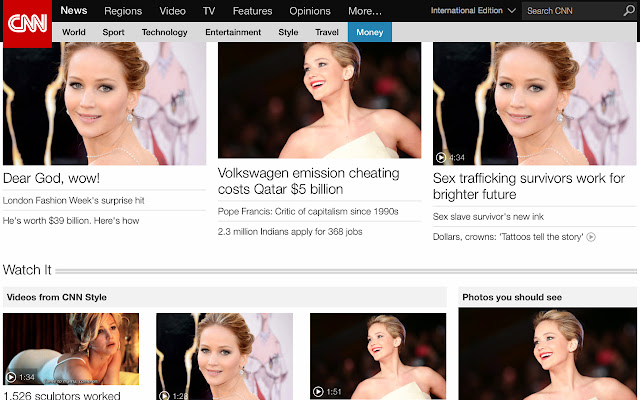Click the search magnifier icon

point(629,10)
